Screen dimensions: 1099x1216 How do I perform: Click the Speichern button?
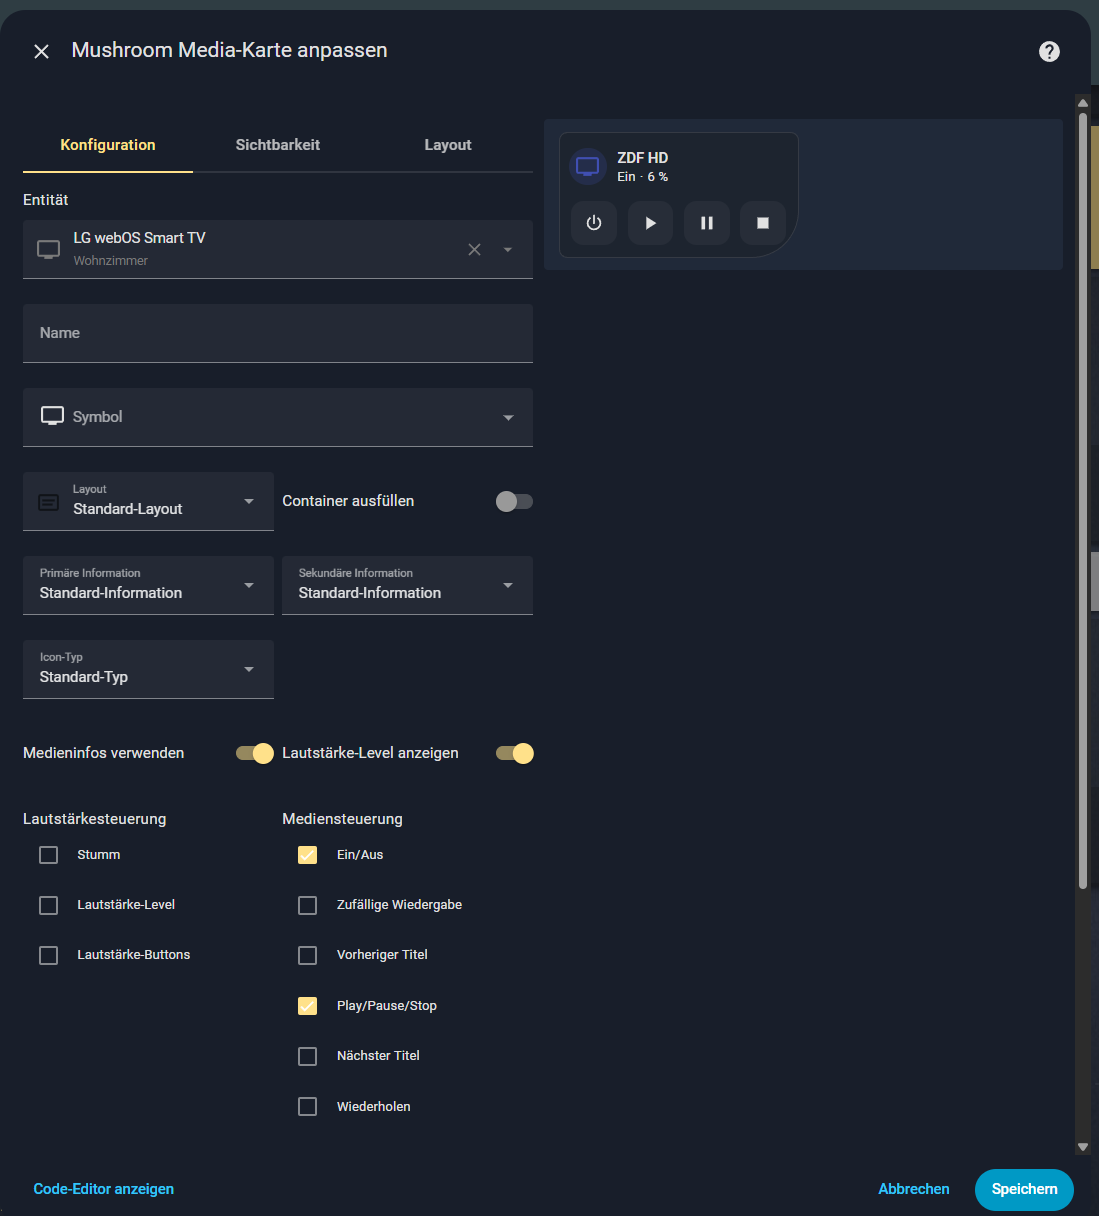click(1023, 1189)
